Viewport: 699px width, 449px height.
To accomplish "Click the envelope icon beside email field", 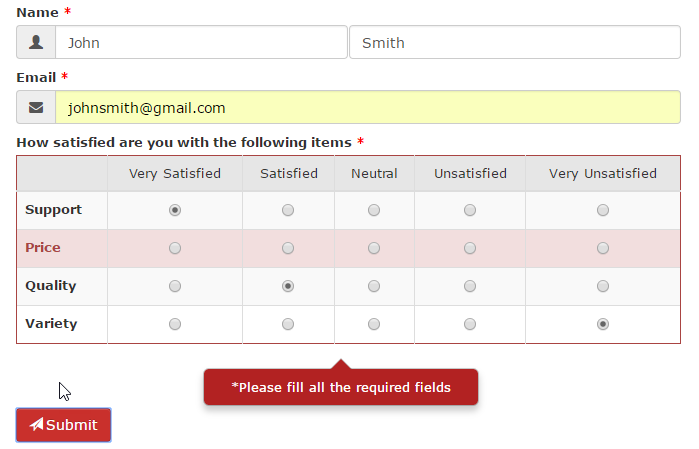I will (36, 108).
